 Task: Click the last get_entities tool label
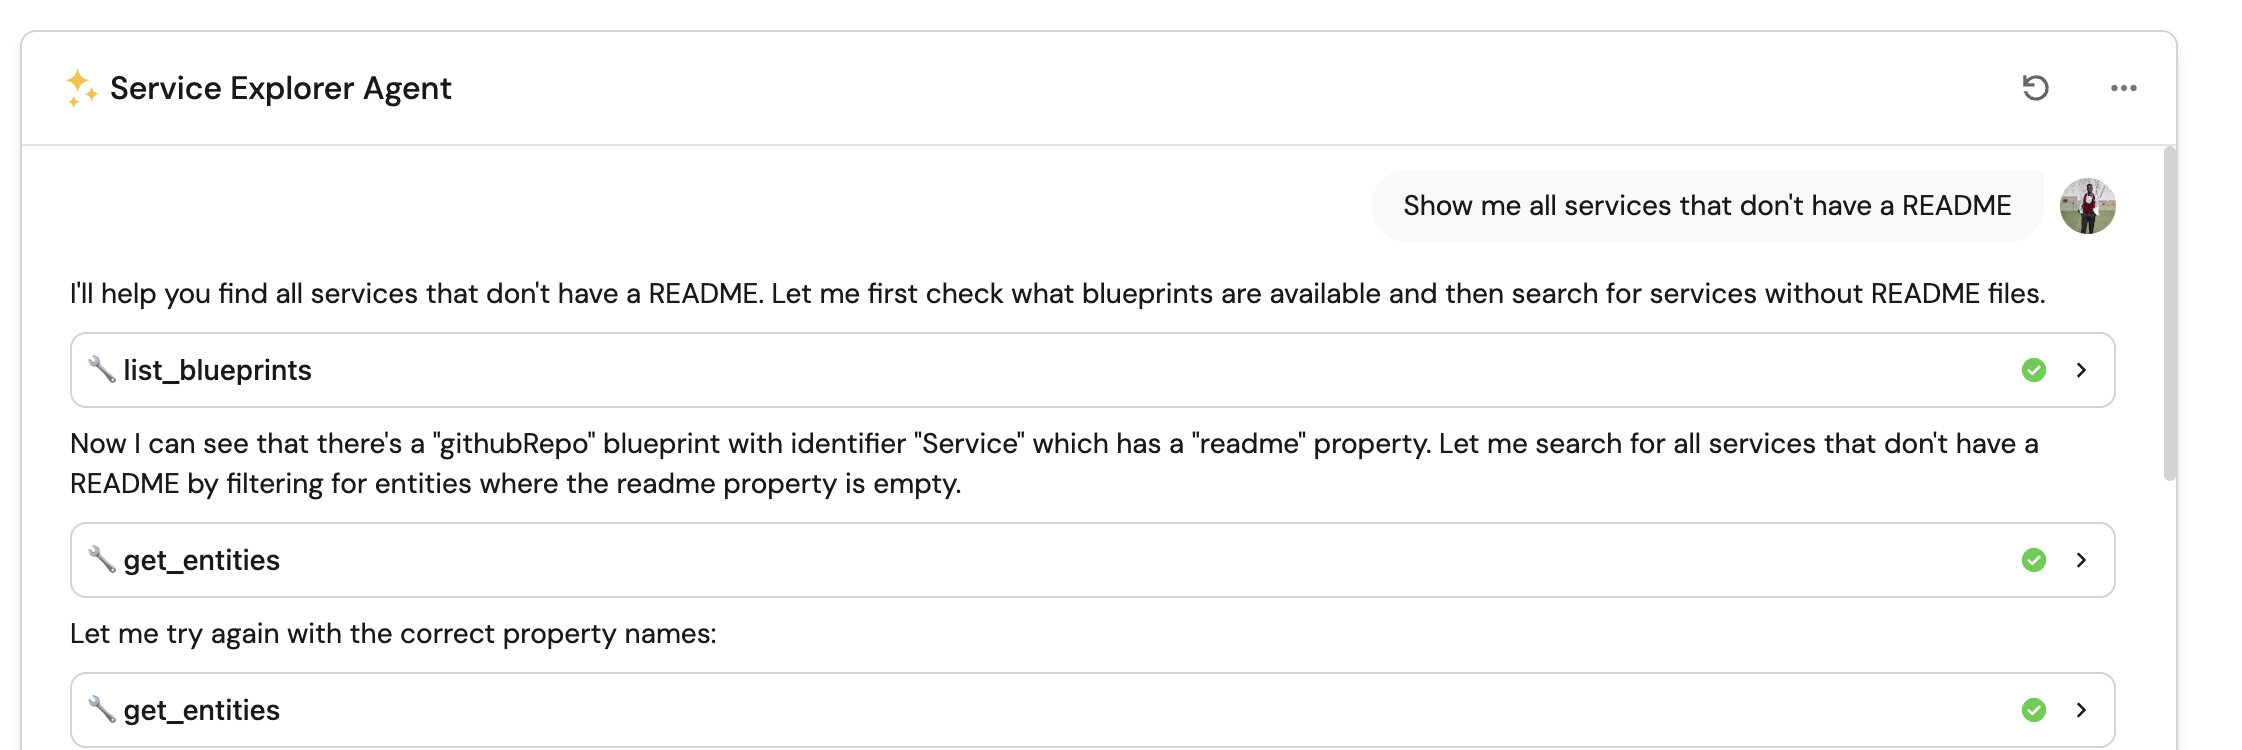[201, 710]
